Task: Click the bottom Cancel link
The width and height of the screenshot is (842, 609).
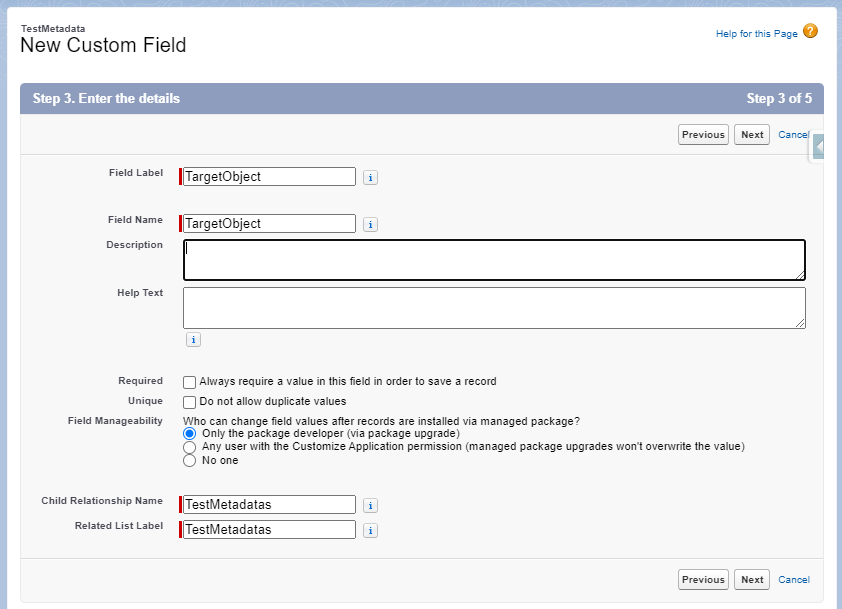Action: [794, 579]
